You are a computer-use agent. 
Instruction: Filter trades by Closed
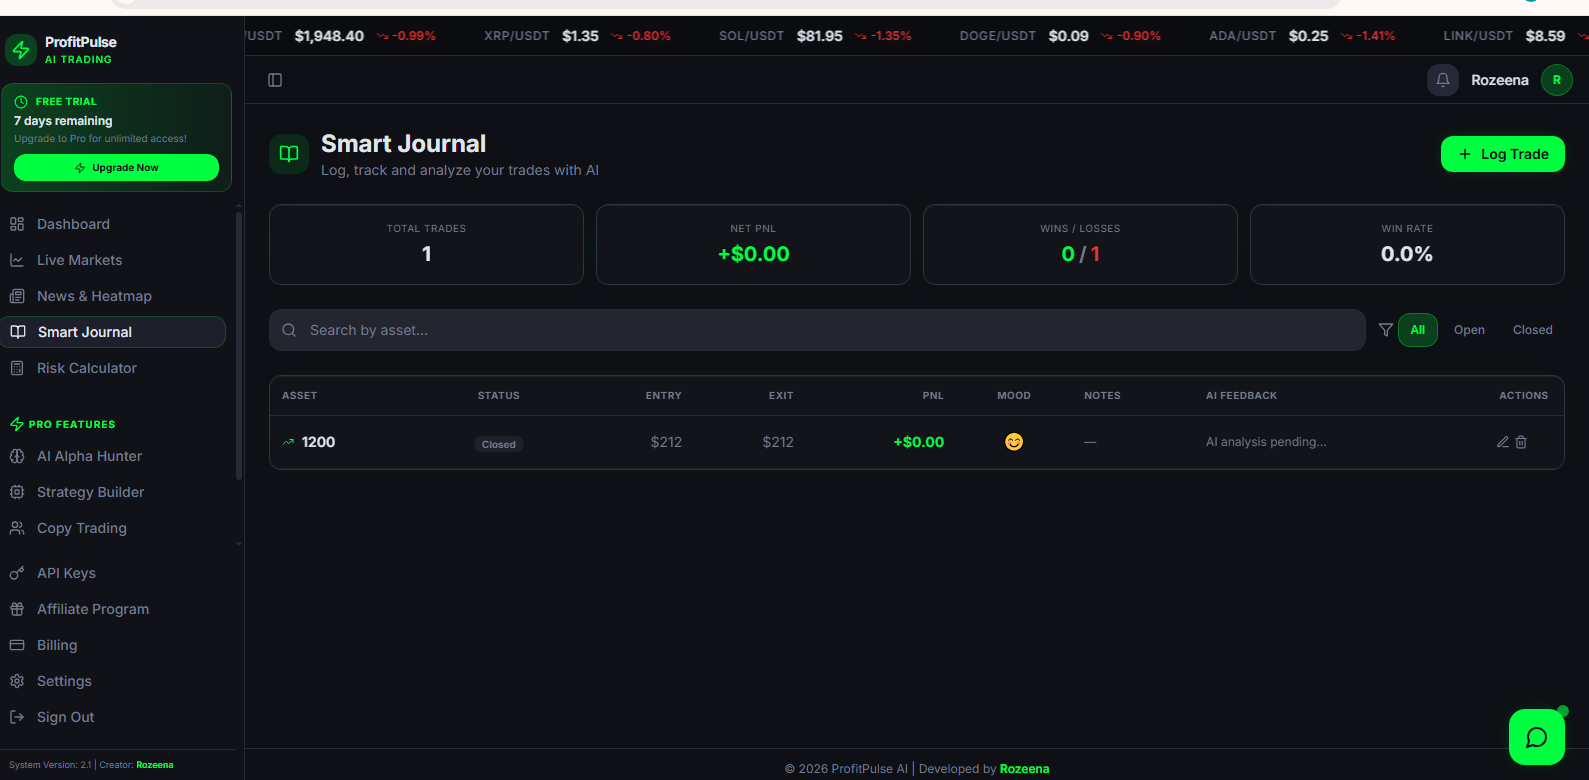pos(1532,330)
